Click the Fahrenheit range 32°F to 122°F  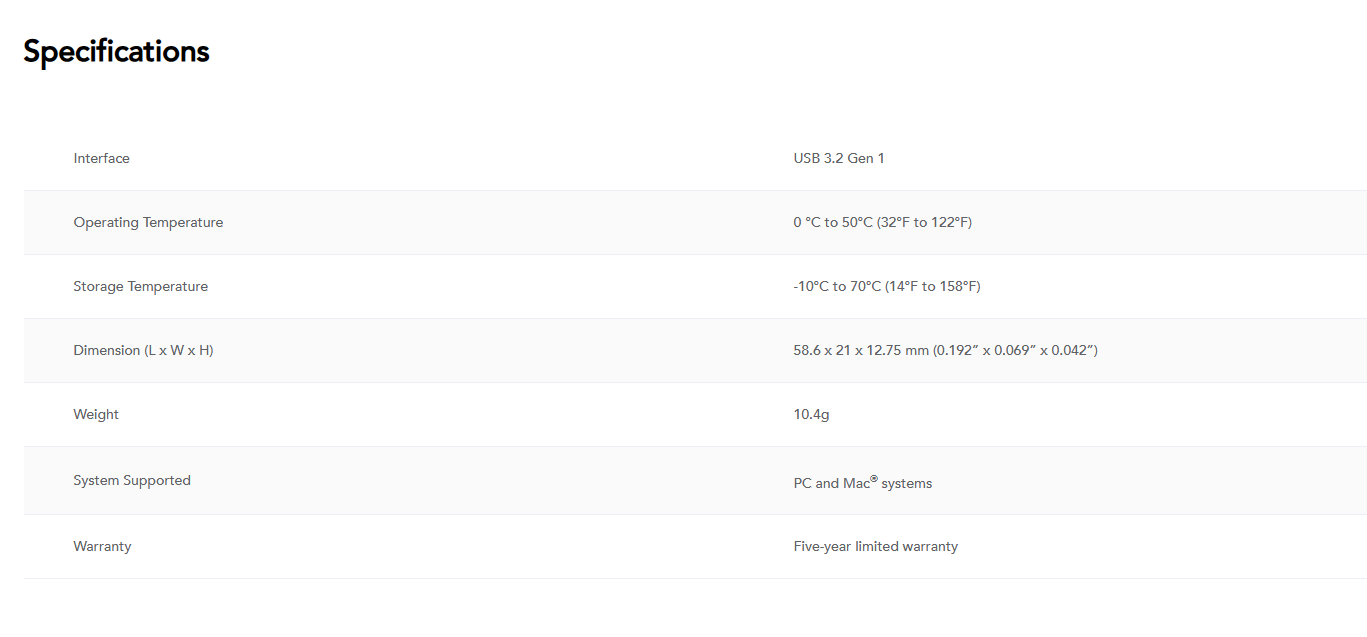925,222
